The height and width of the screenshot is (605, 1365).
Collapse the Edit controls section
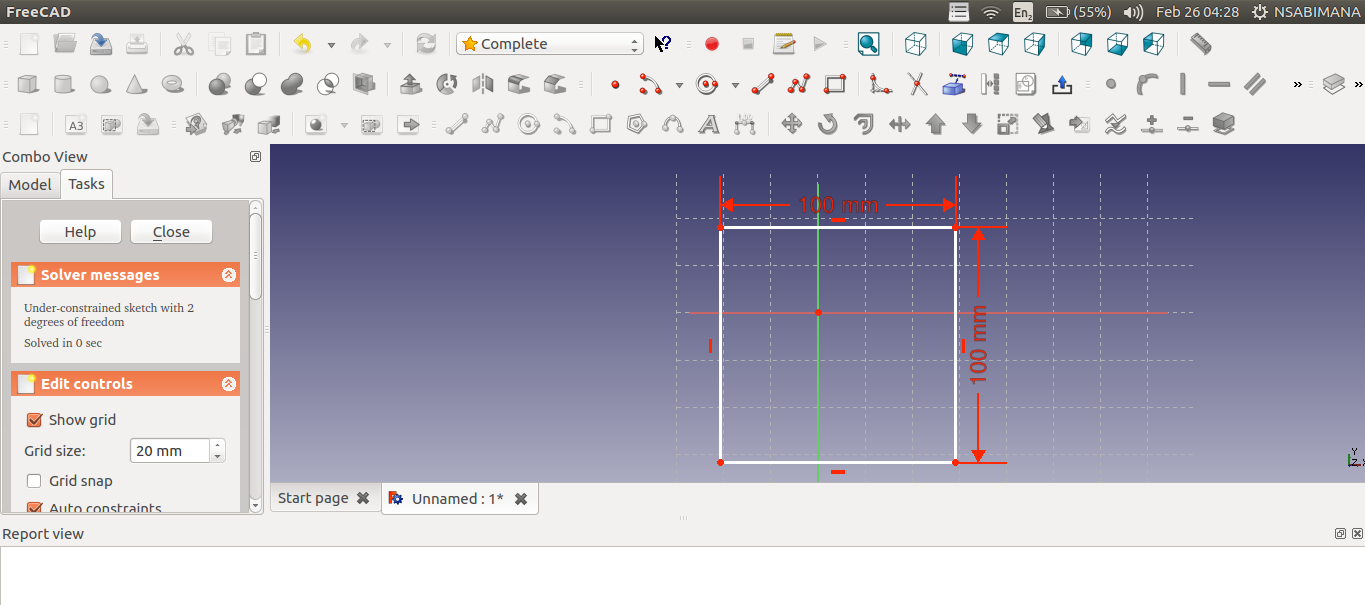(x=229, y=384)
